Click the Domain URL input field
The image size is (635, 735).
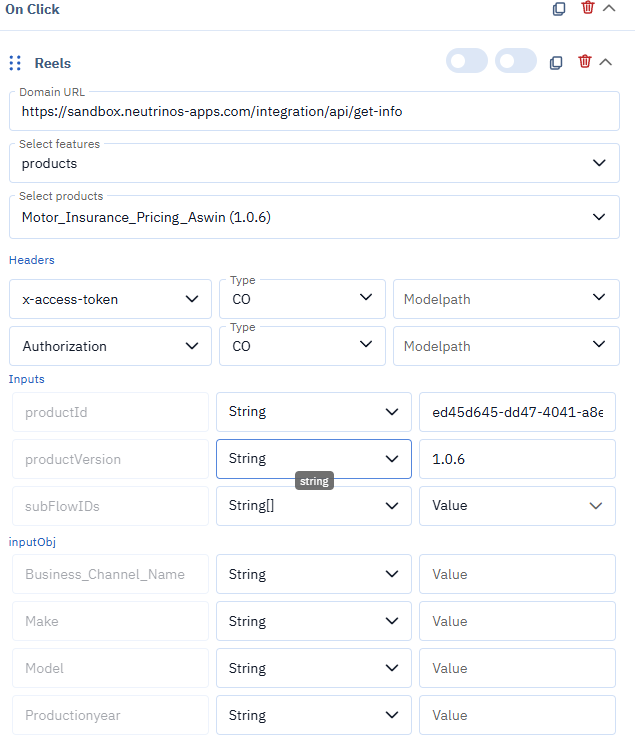point(314,112)
